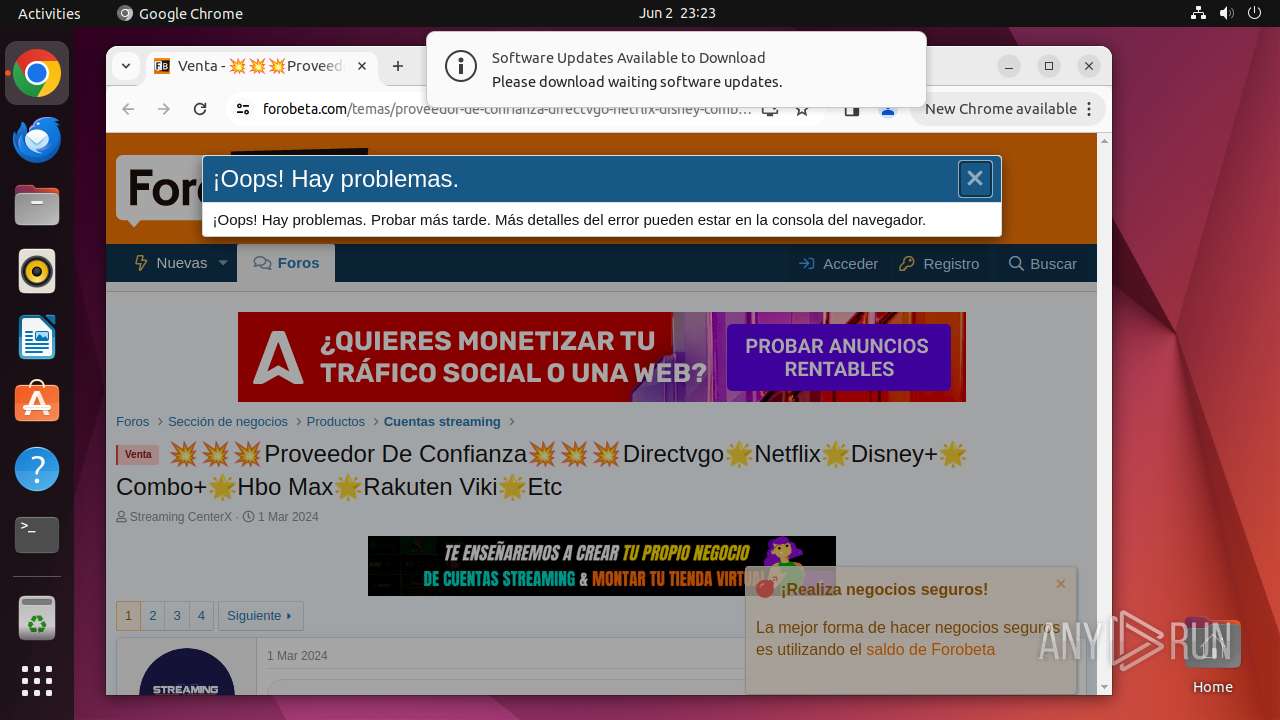
Task: Go to page 2 of thread
Action: tap(153, 616)
